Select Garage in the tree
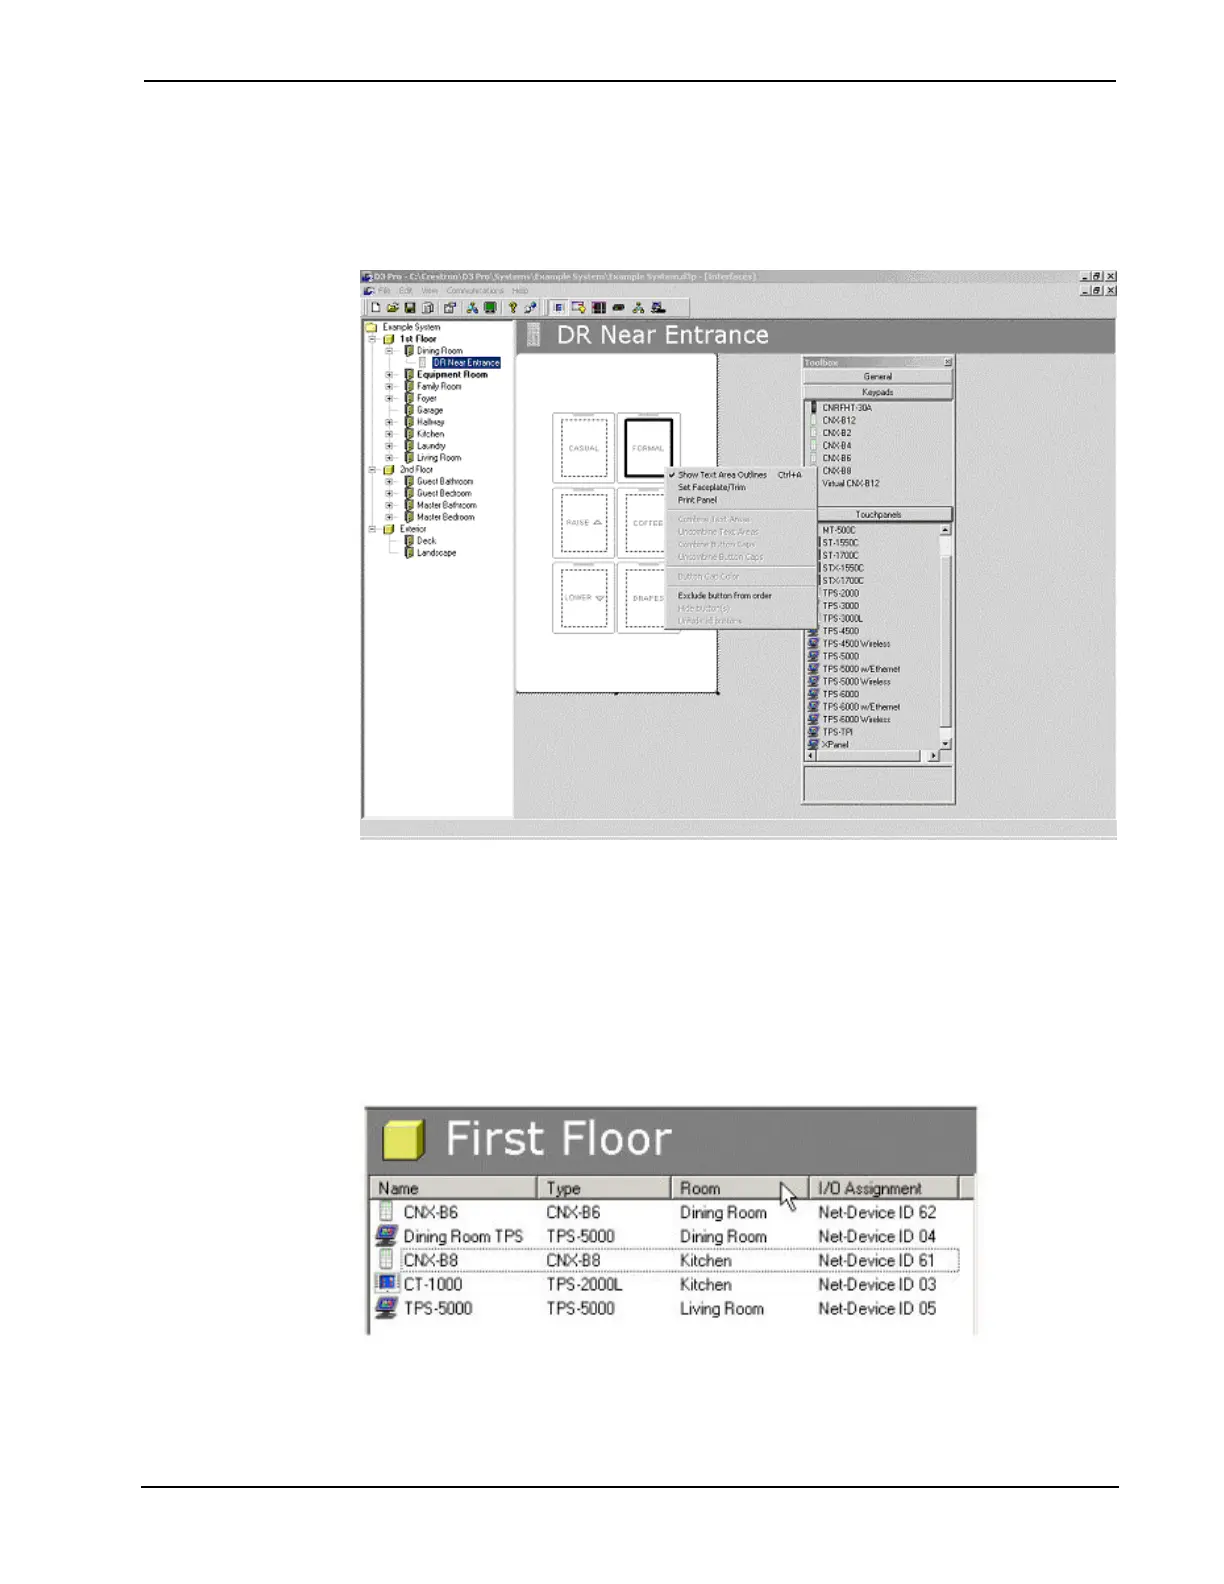 (x=430, y=410)
